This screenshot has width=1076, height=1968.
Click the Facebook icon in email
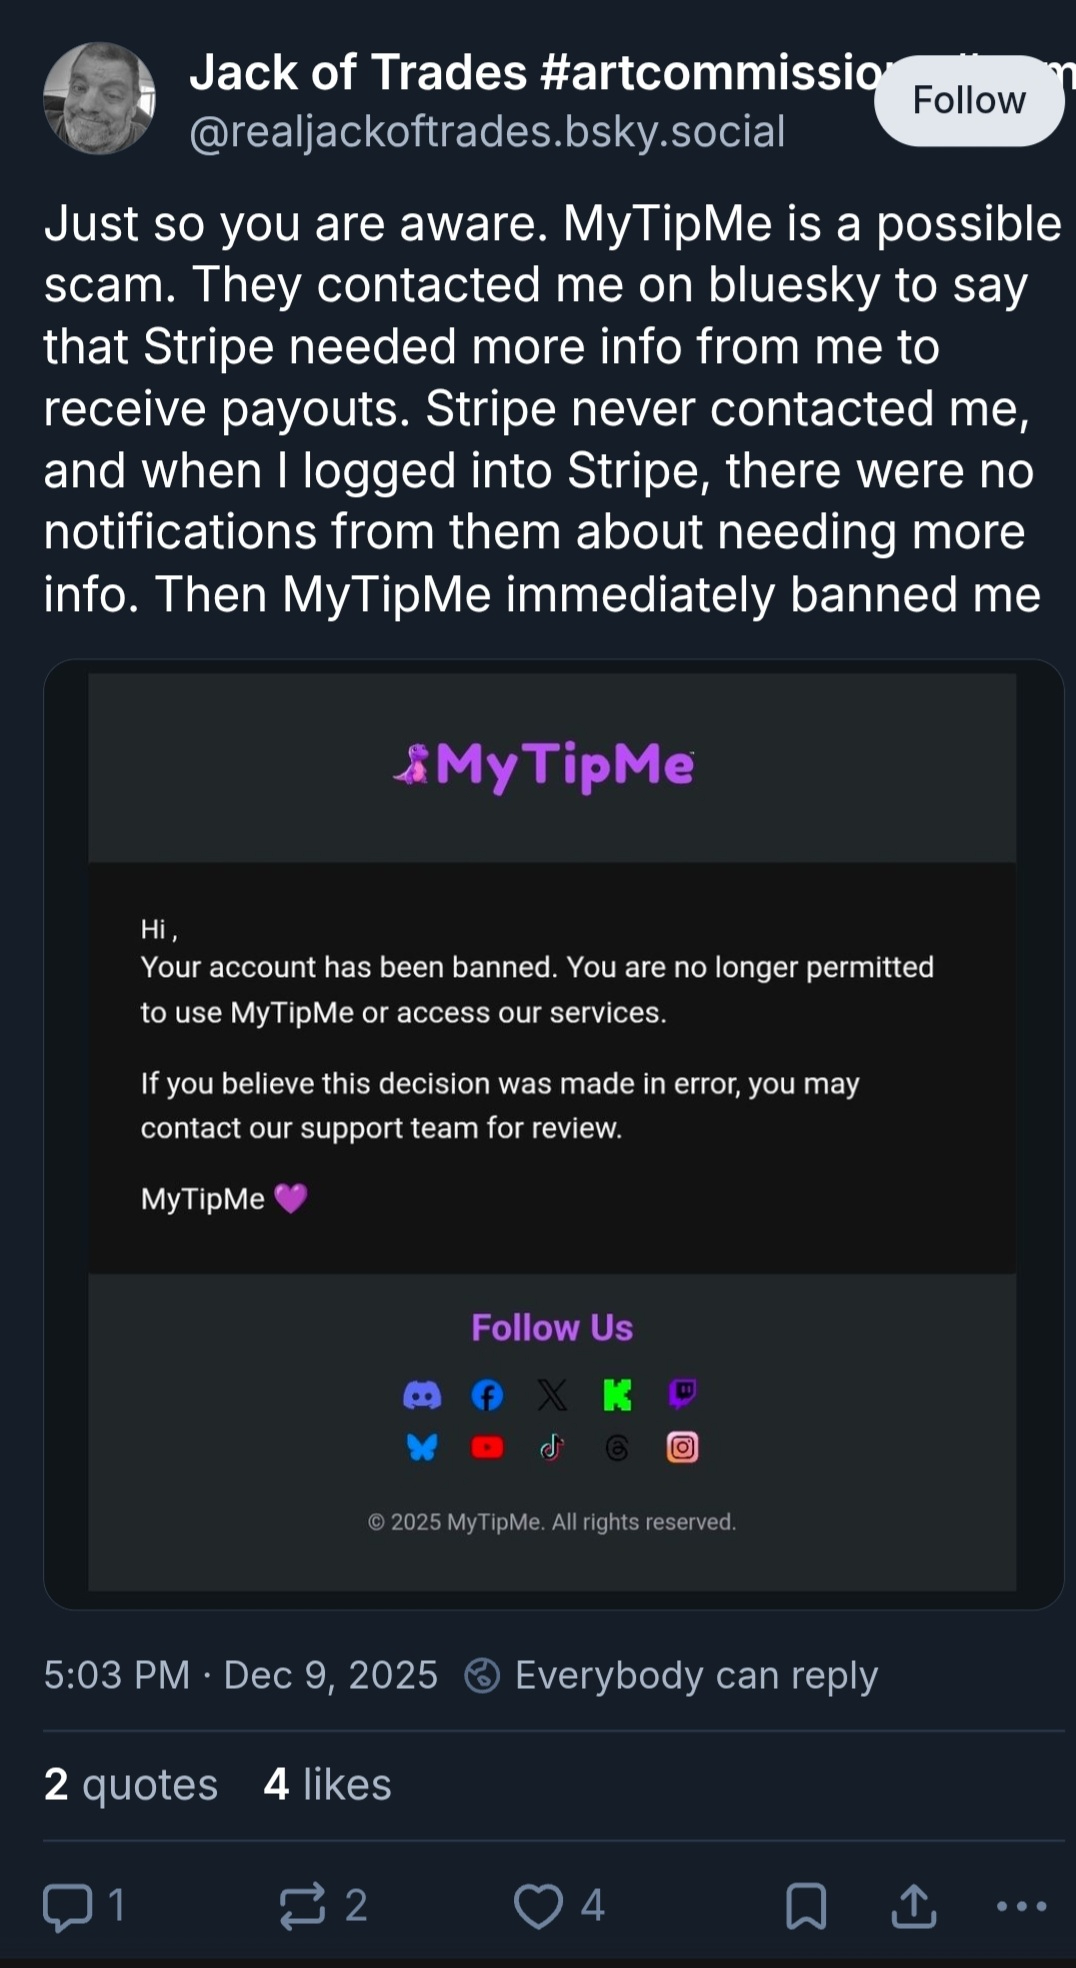point(487,1395)
